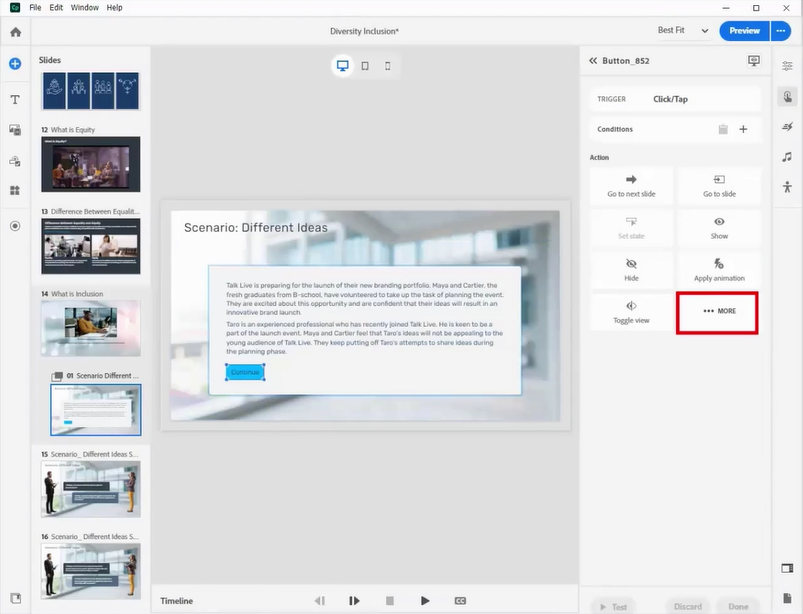Viewport: 803px width, 614px height.
Task: Select the Text tool icon
Action: coord(15,99)
